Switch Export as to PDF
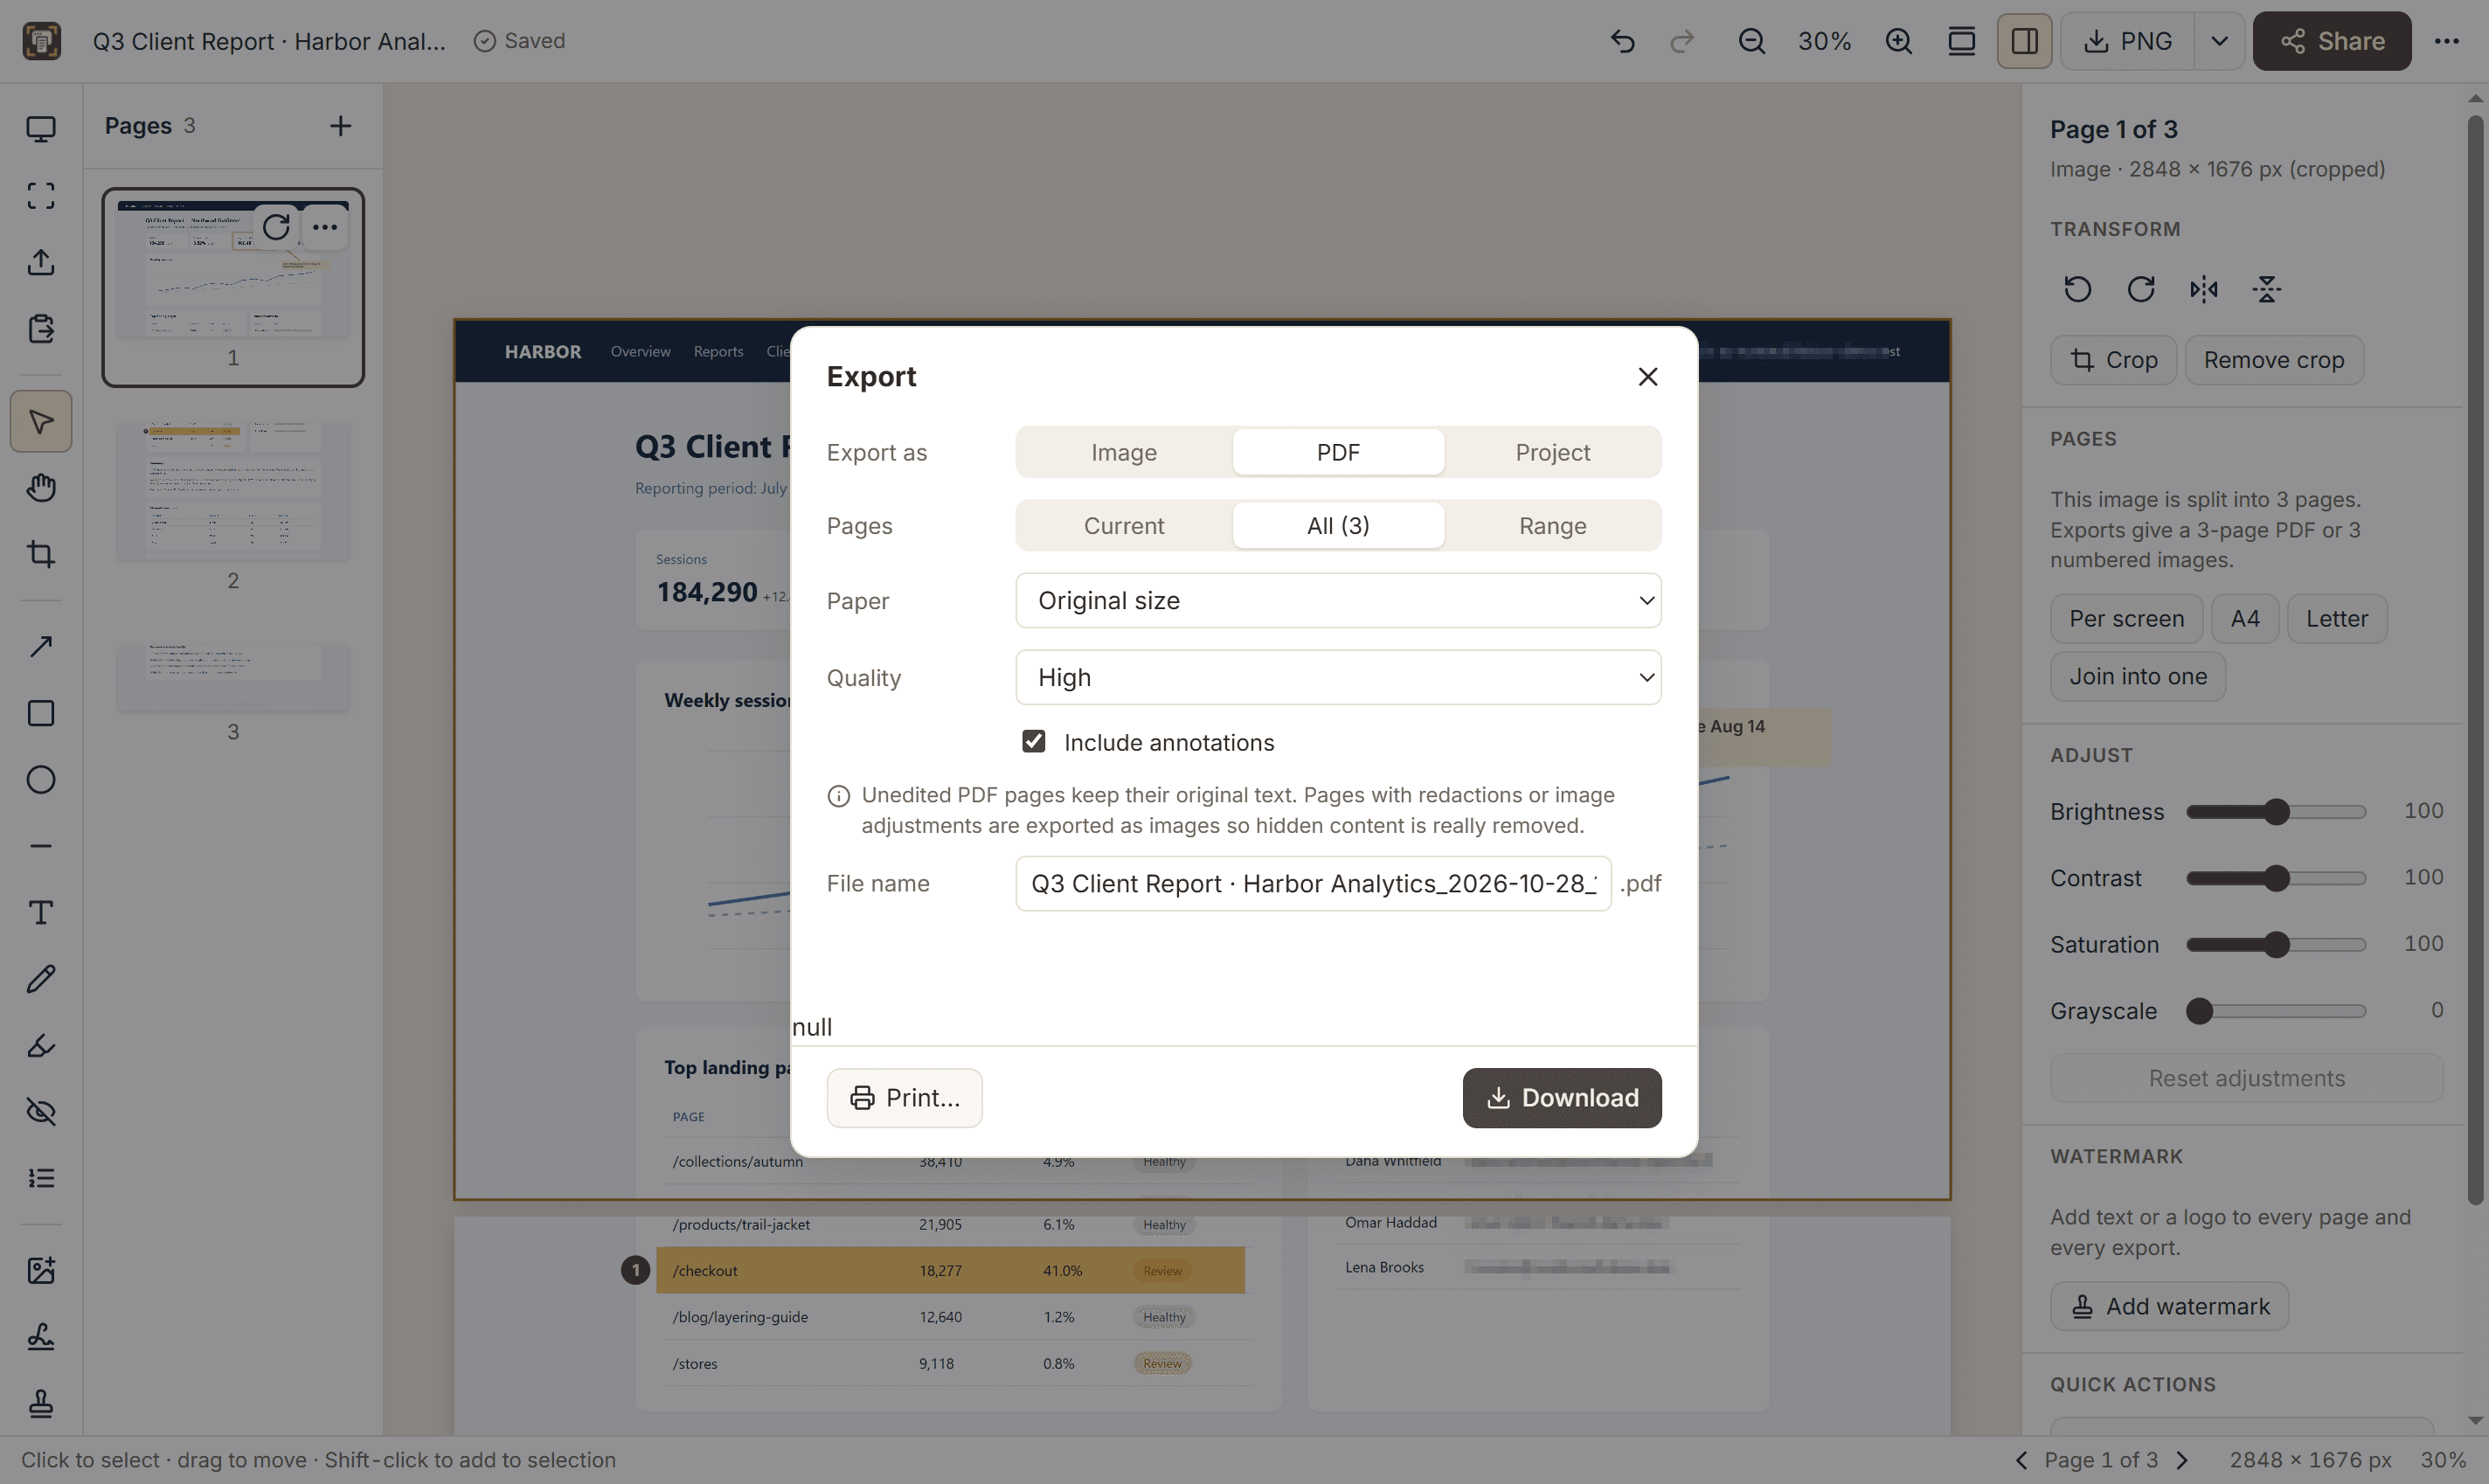2489x1484 pixels. (x=1338, y=453)
